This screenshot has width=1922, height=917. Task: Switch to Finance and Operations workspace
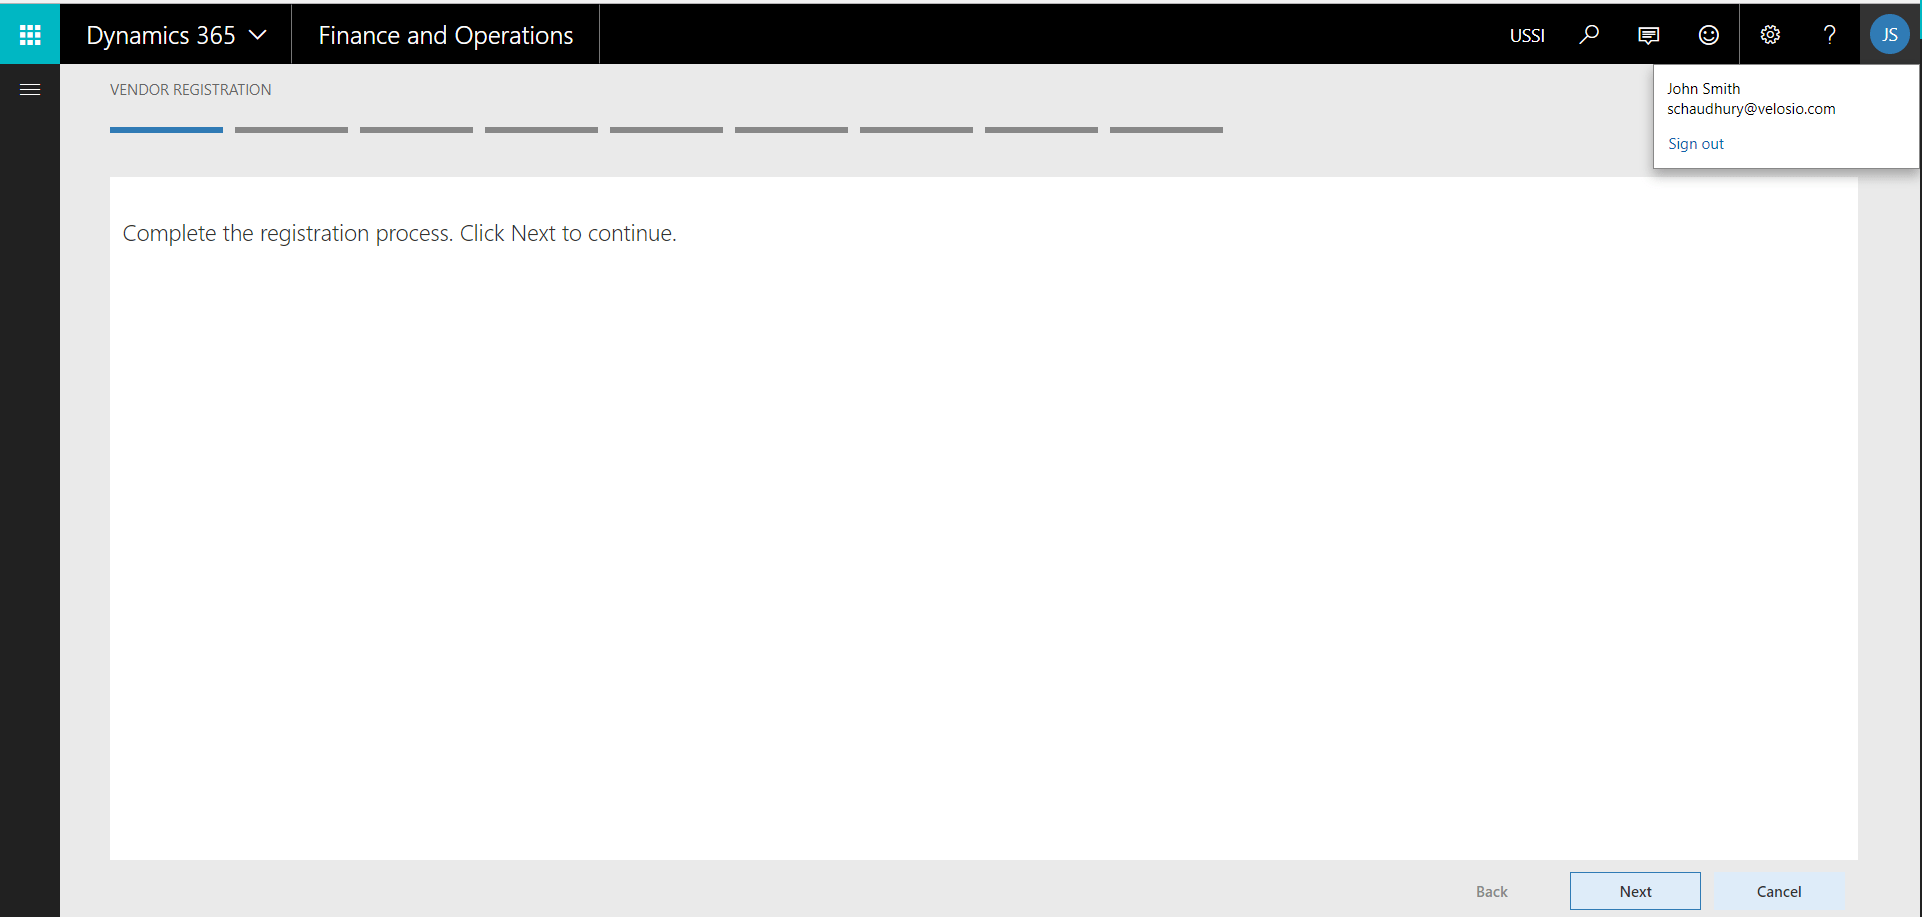coord(445,34)
